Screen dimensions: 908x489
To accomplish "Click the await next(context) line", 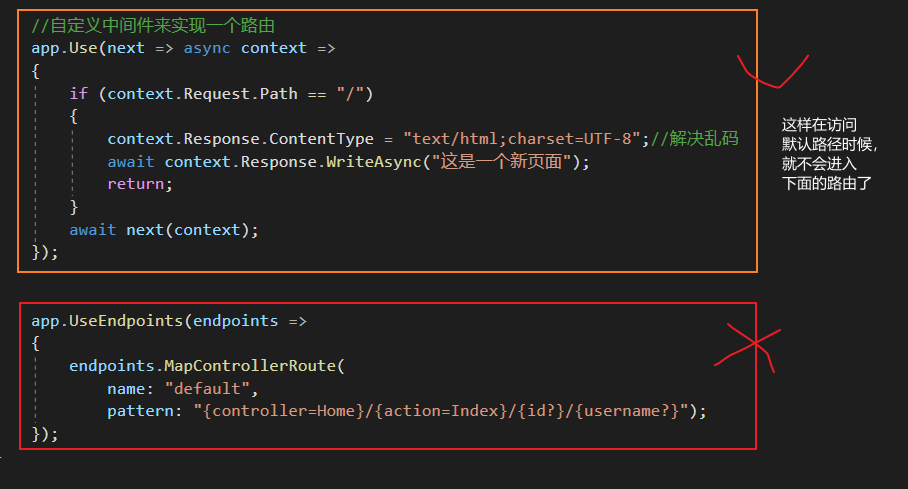I will coord(164,230).
